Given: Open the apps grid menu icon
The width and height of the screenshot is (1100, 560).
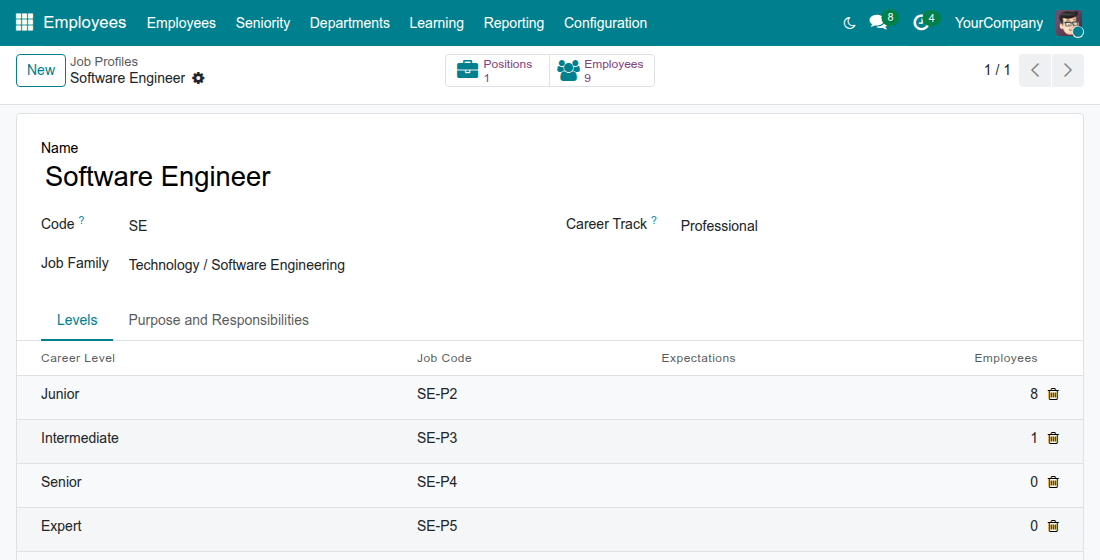Looking at the screenshot, I should pyautogui.click(x=24, y=22).
